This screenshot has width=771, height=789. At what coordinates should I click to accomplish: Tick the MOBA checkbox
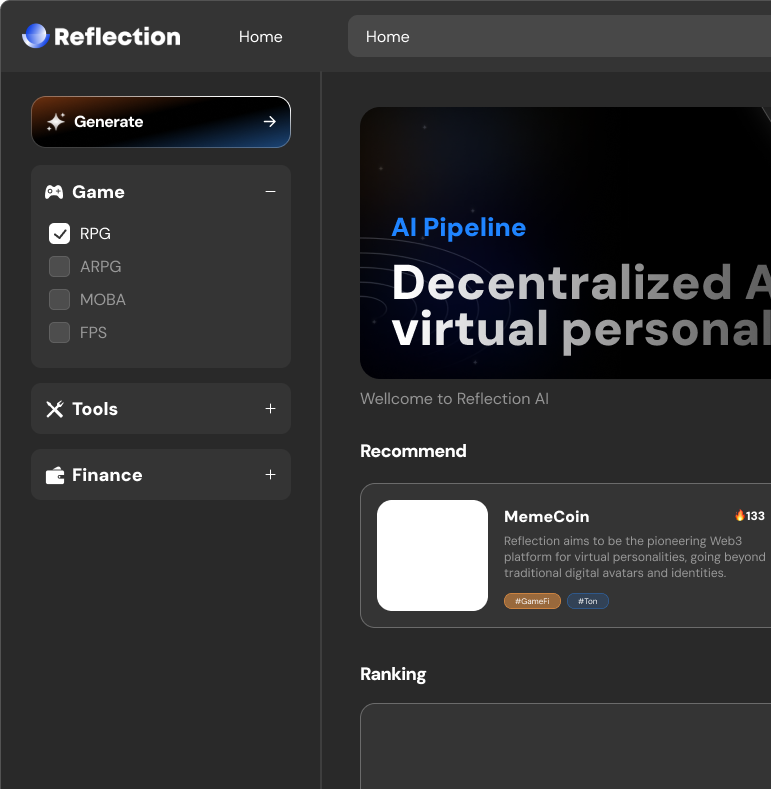[59, 299]
